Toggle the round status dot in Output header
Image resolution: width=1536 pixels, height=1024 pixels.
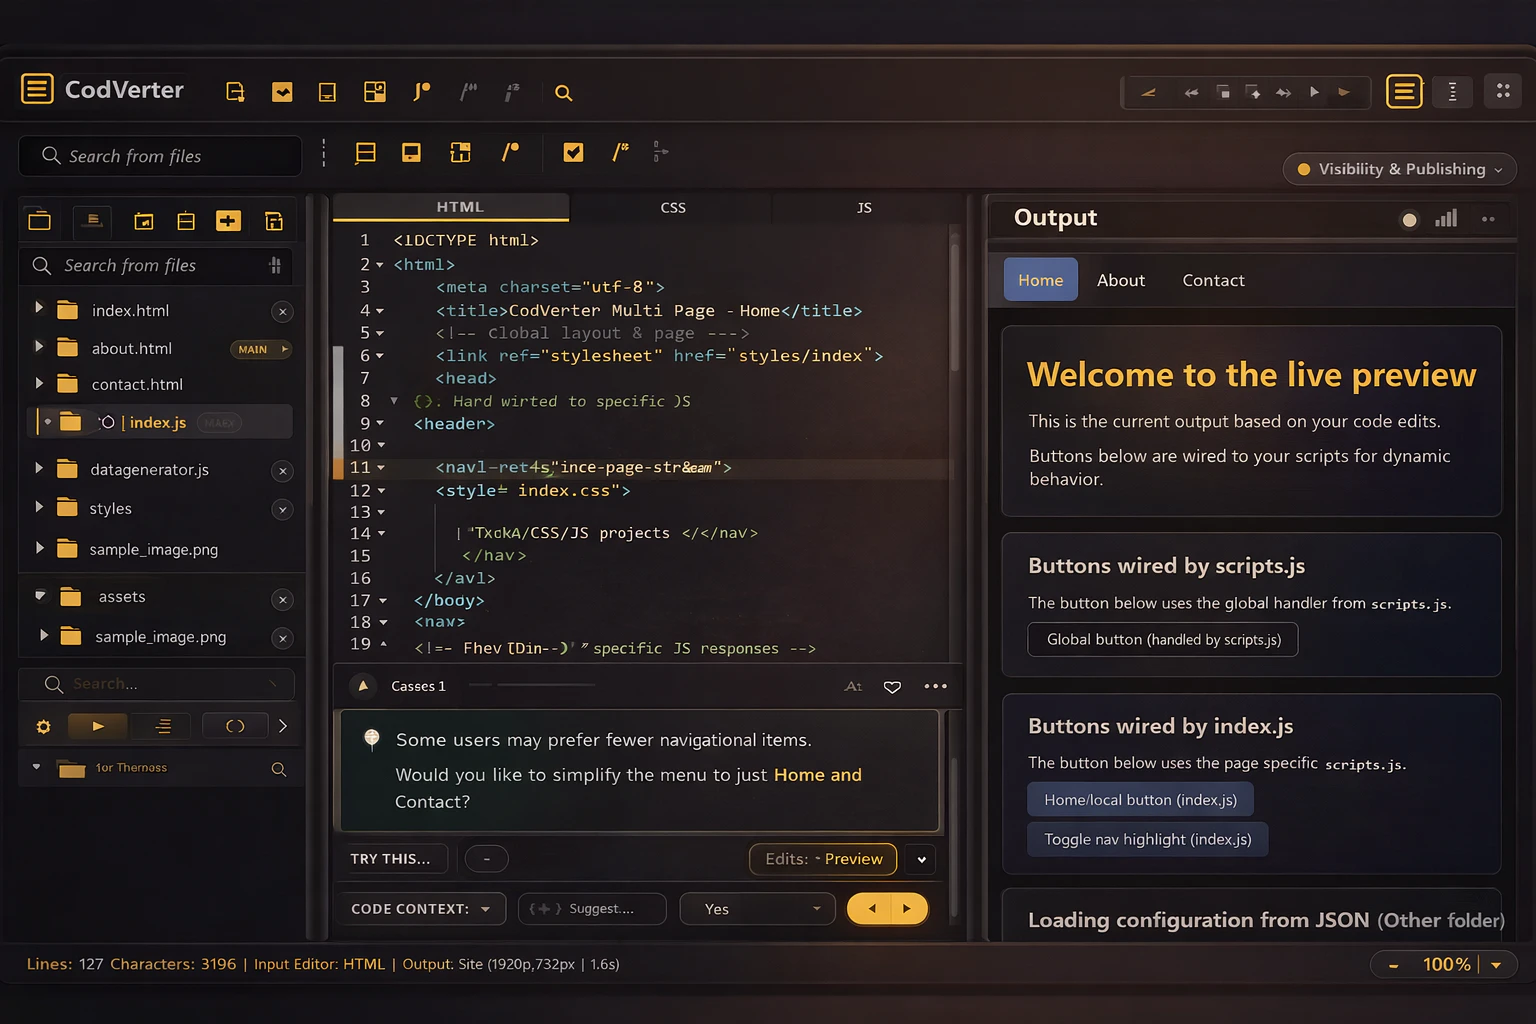coord(1409,220)
